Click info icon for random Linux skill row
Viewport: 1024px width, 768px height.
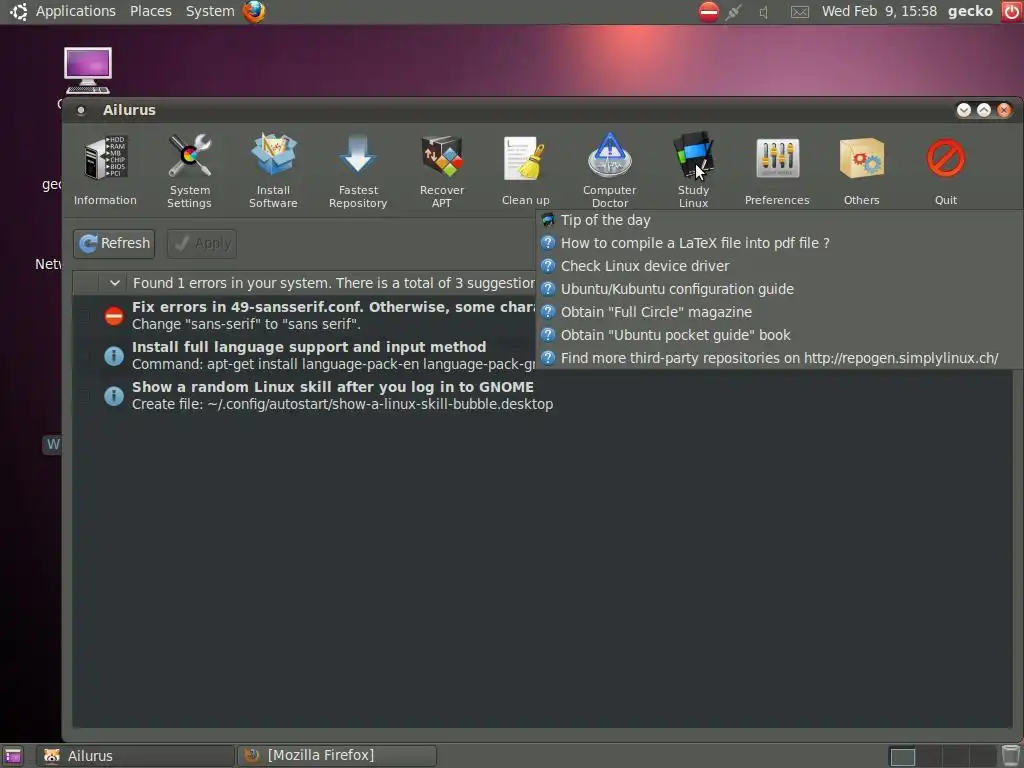pyautogui.click(x=114, y=396)
